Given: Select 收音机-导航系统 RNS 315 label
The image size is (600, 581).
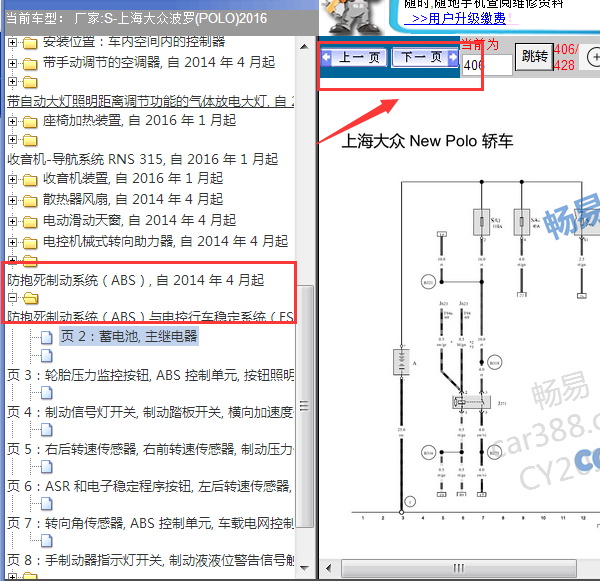Looking at the screenshot, I should (x=142, y=159).
